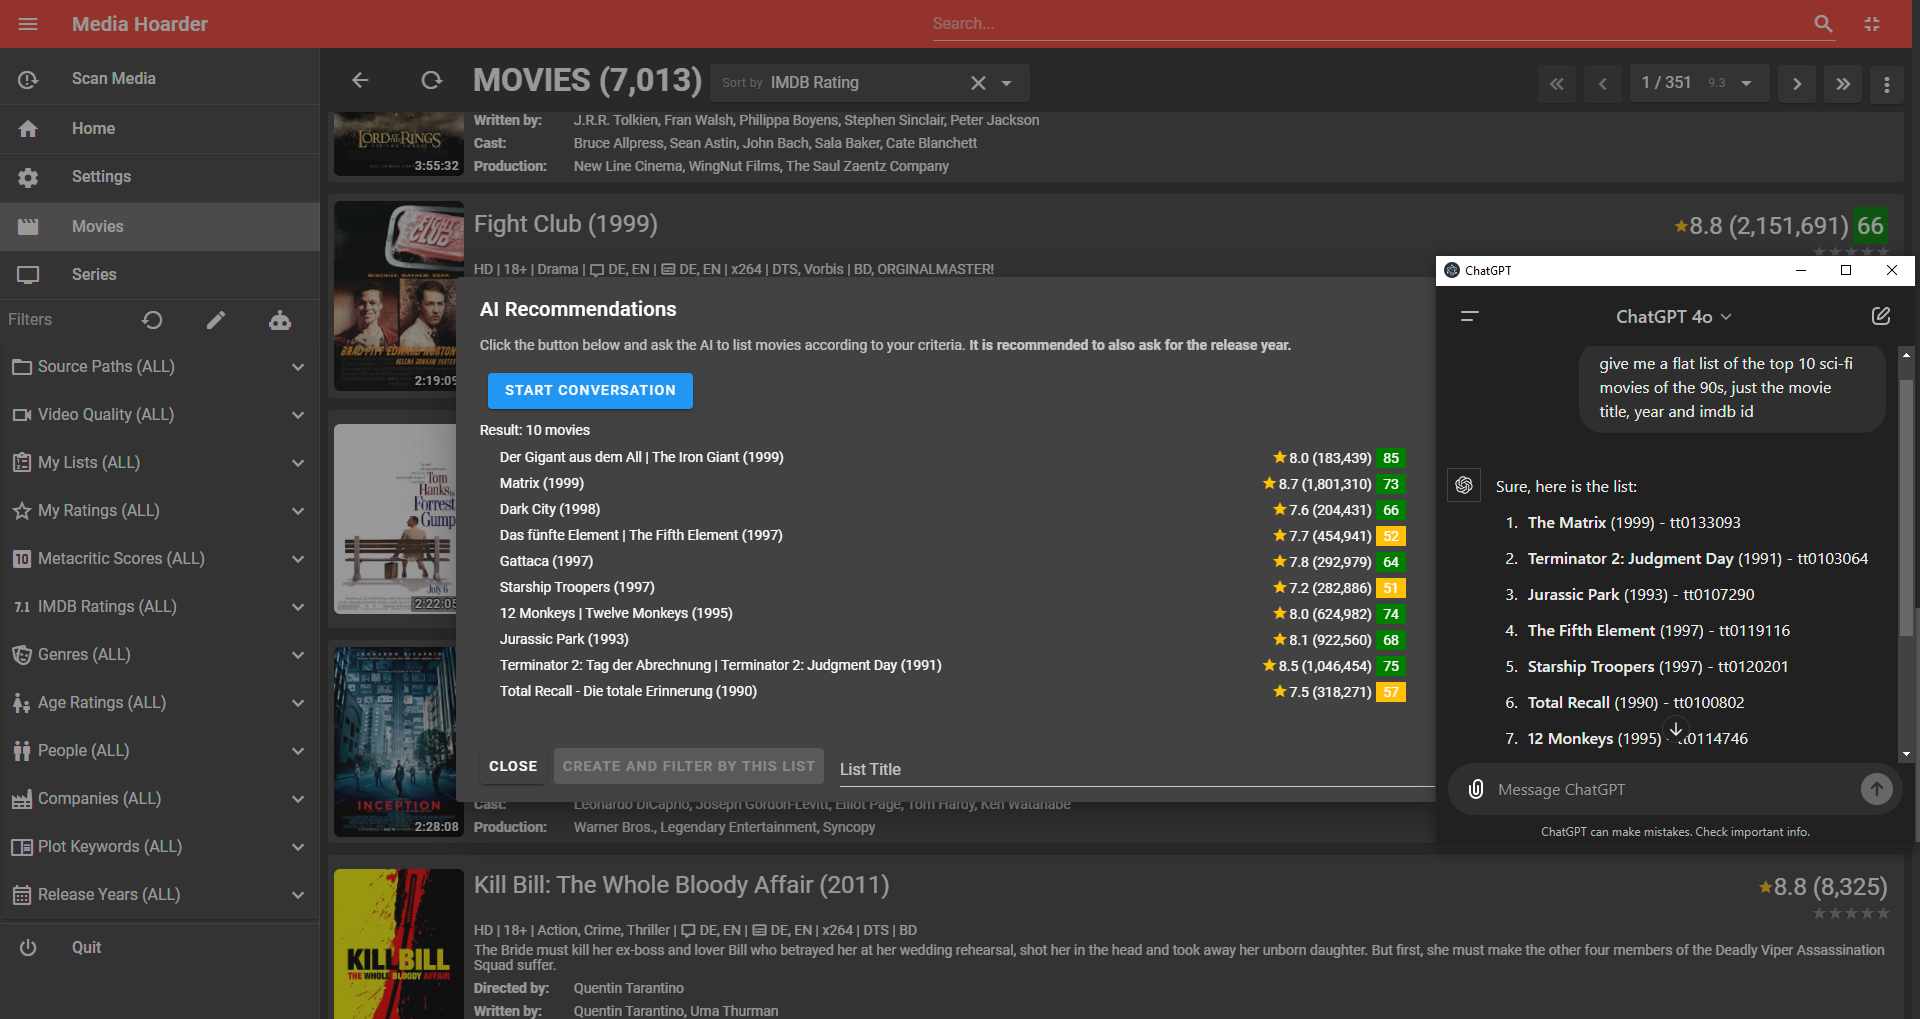The width and height of the screenshot is (1920, 1019).
Task: Click Quit in the sidebar
Action: coord(160,948)
